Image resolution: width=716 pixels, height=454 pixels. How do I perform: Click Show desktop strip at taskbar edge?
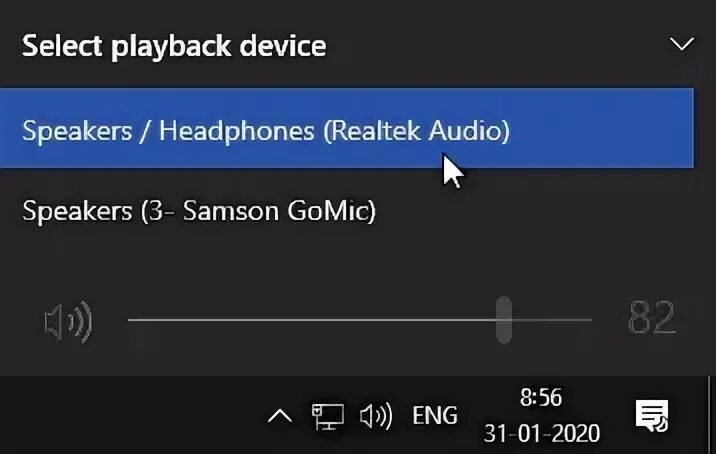pyautogui.click(x=711, y=415)
